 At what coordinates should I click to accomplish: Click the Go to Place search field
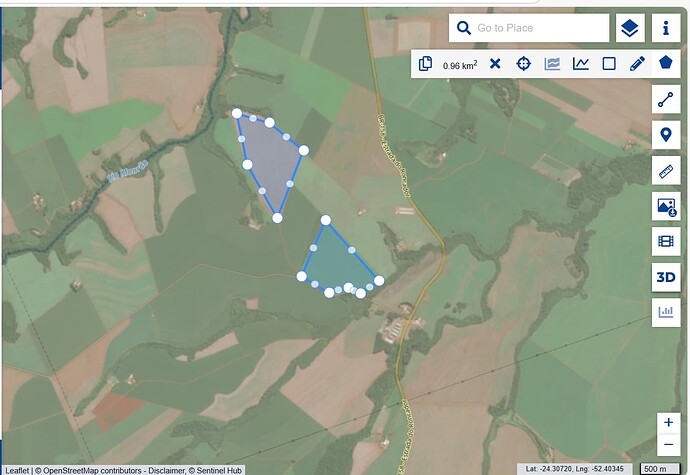pos(529,28)
